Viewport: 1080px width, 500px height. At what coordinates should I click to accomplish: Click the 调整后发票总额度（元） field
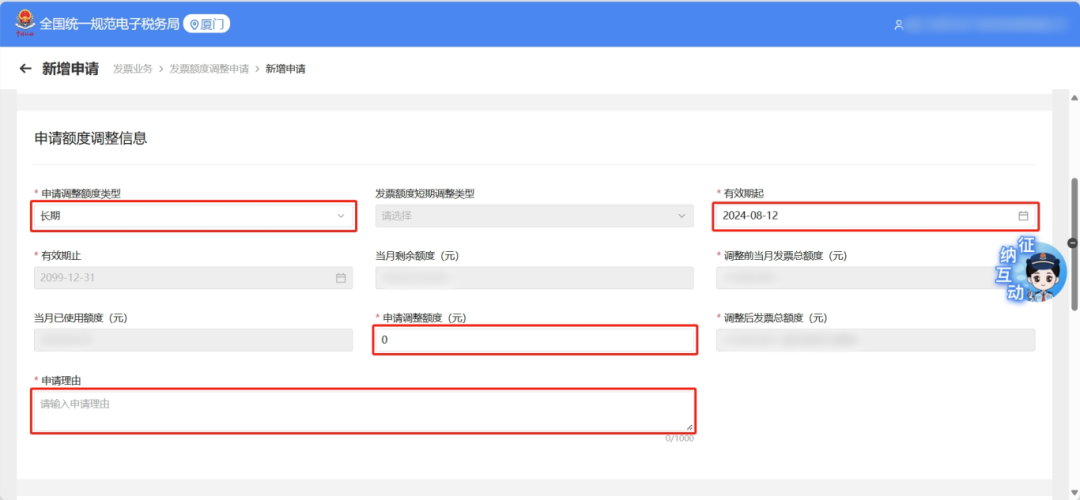coord(875,340)
